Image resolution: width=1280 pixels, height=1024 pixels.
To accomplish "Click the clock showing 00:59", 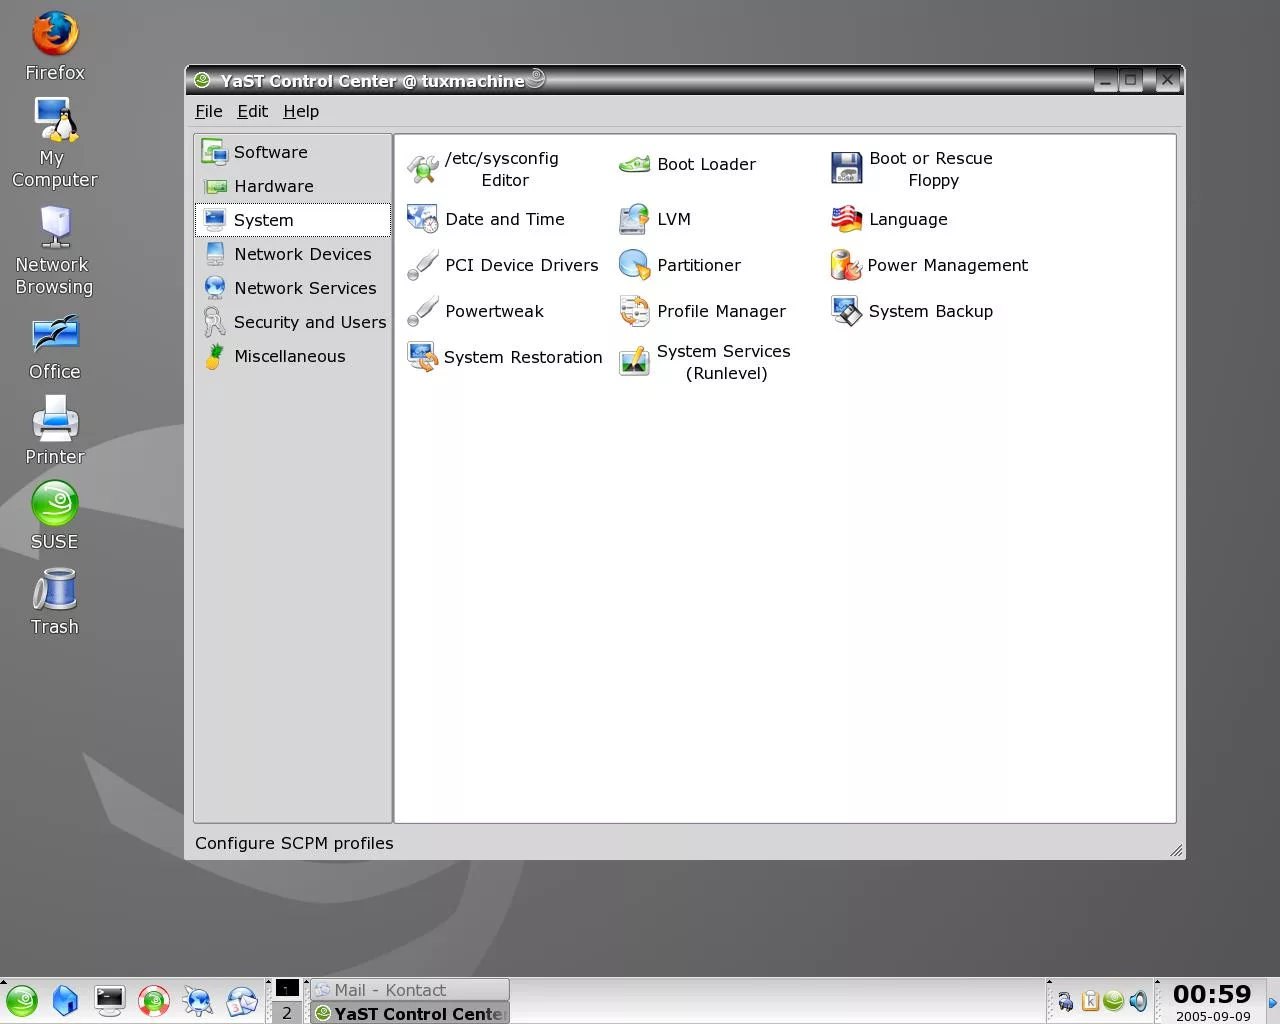I will [1212, 994].
